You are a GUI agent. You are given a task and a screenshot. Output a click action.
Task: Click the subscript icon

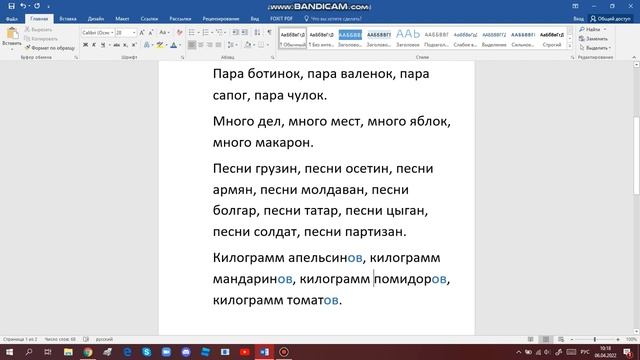click(125, 45)
